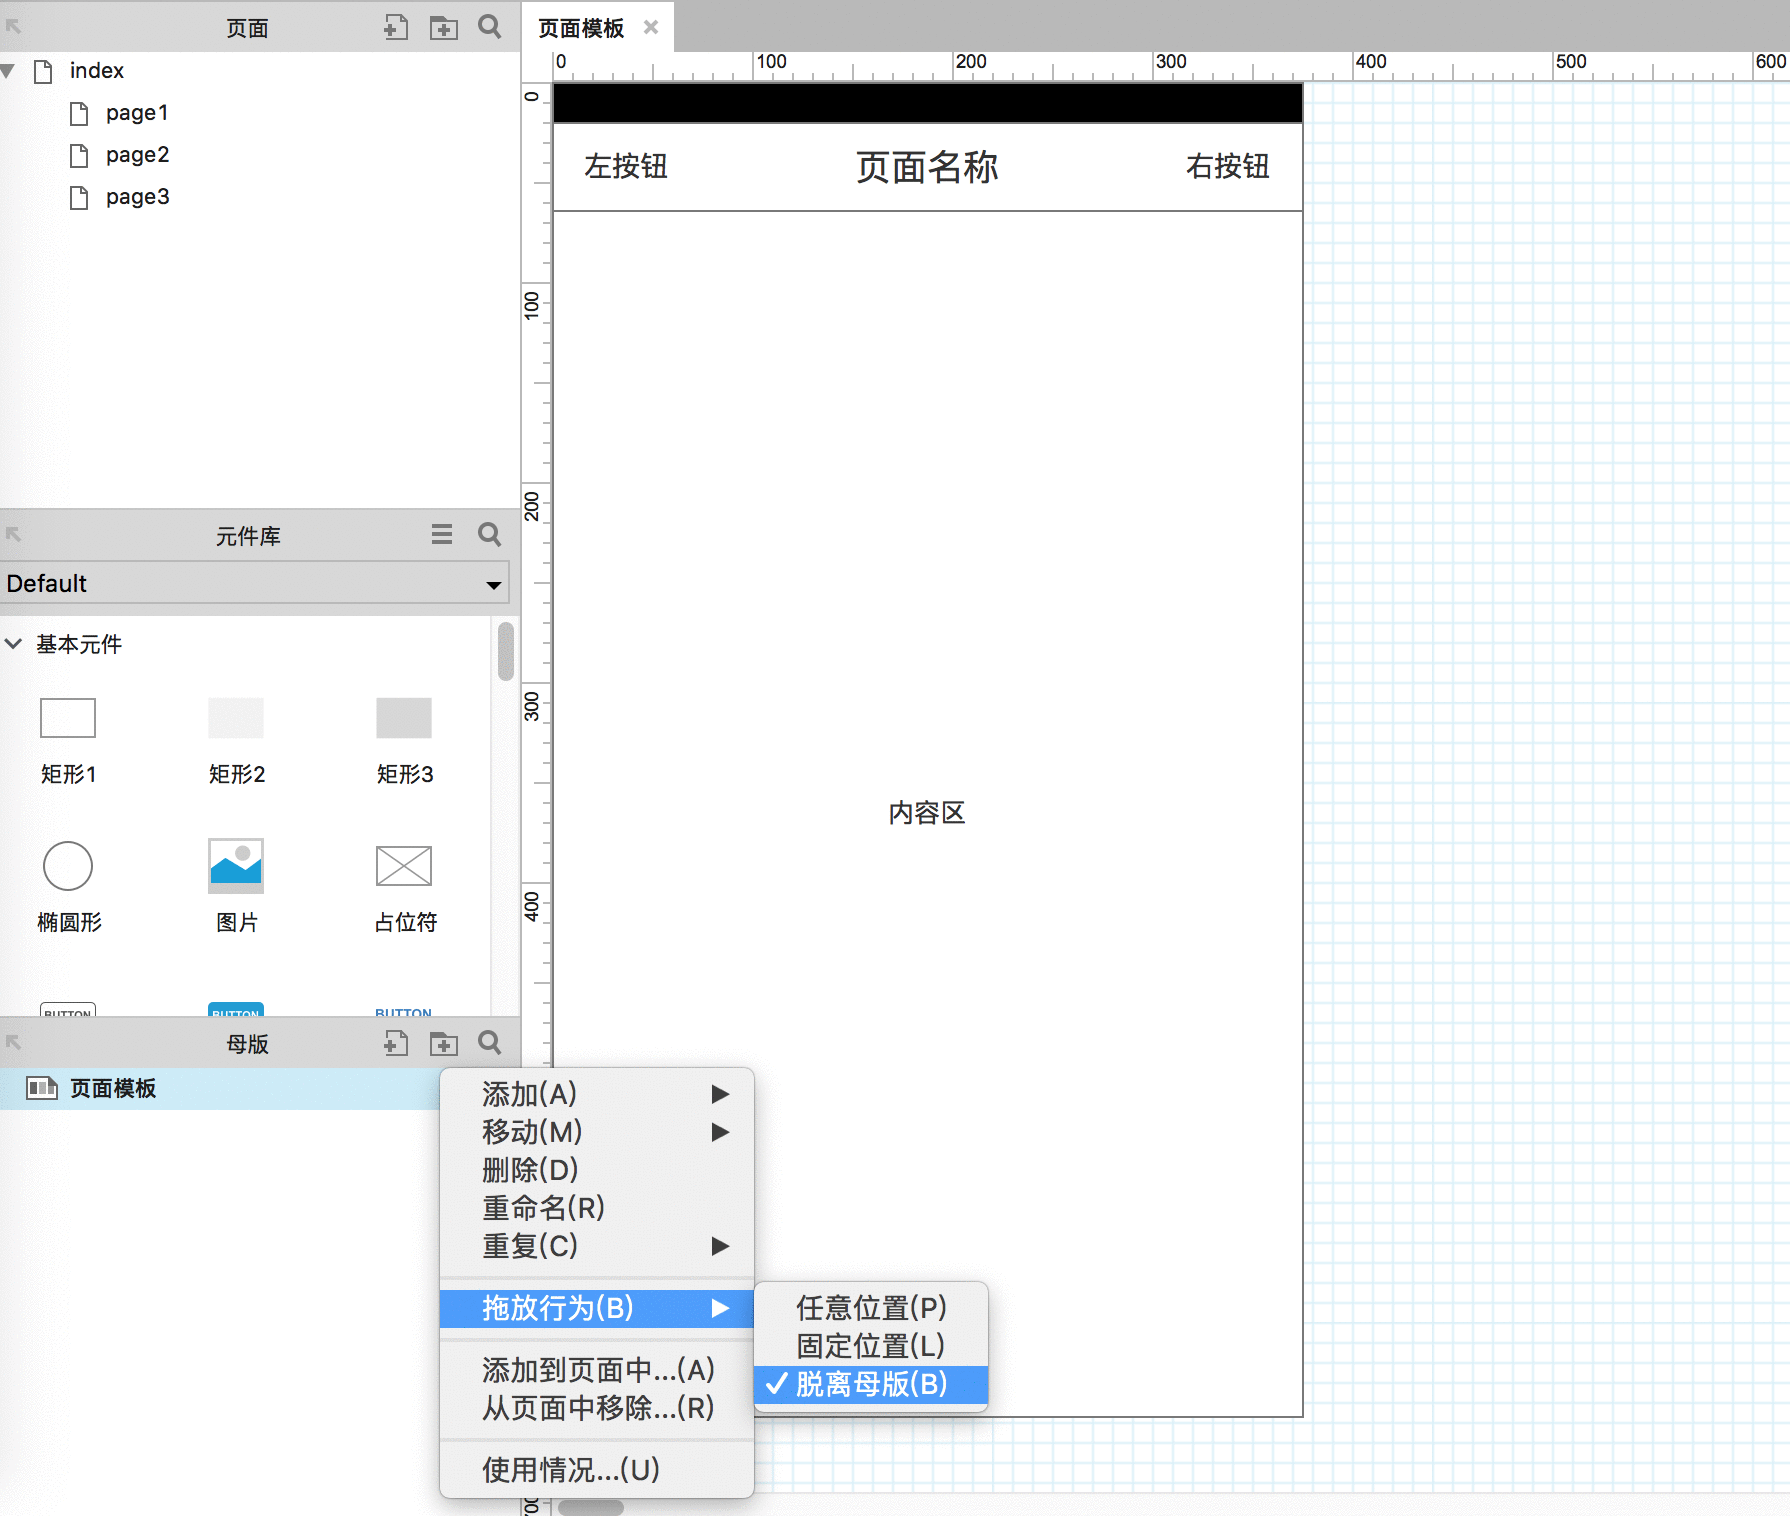Screen dimensions: 1790x1516
Task: Choose 从页面中移除...(R) menu item
Action: [596, 1408]
